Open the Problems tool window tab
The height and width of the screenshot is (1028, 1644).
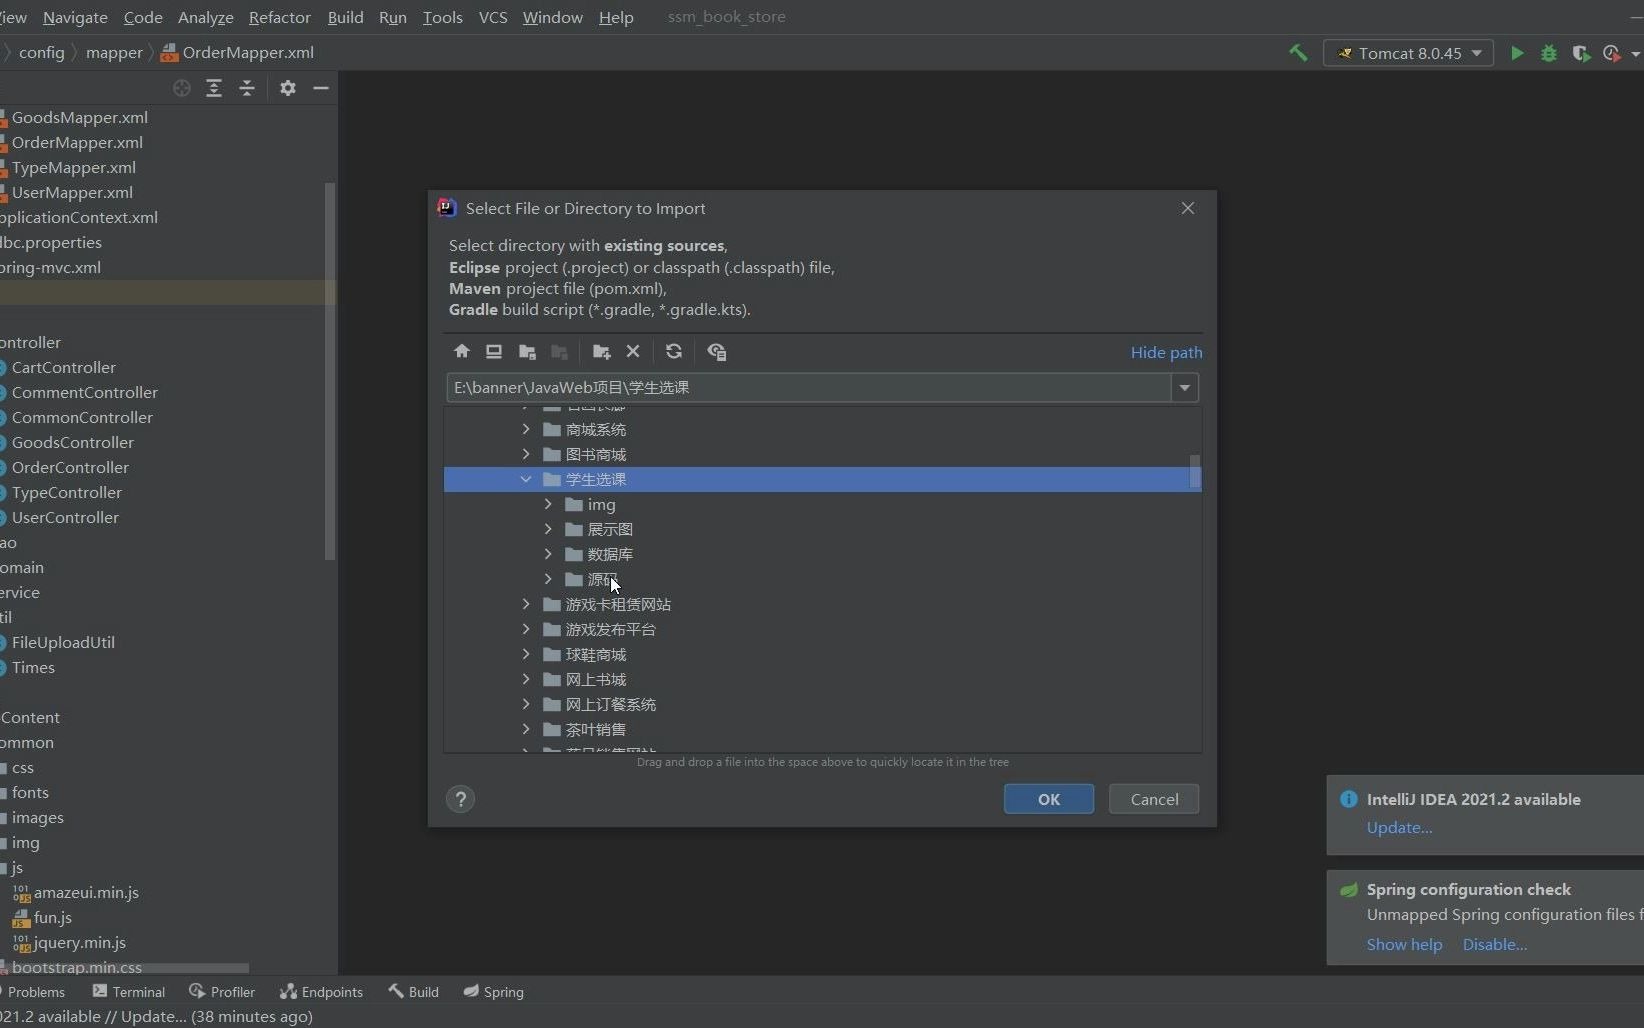click(x=35, y=991)
